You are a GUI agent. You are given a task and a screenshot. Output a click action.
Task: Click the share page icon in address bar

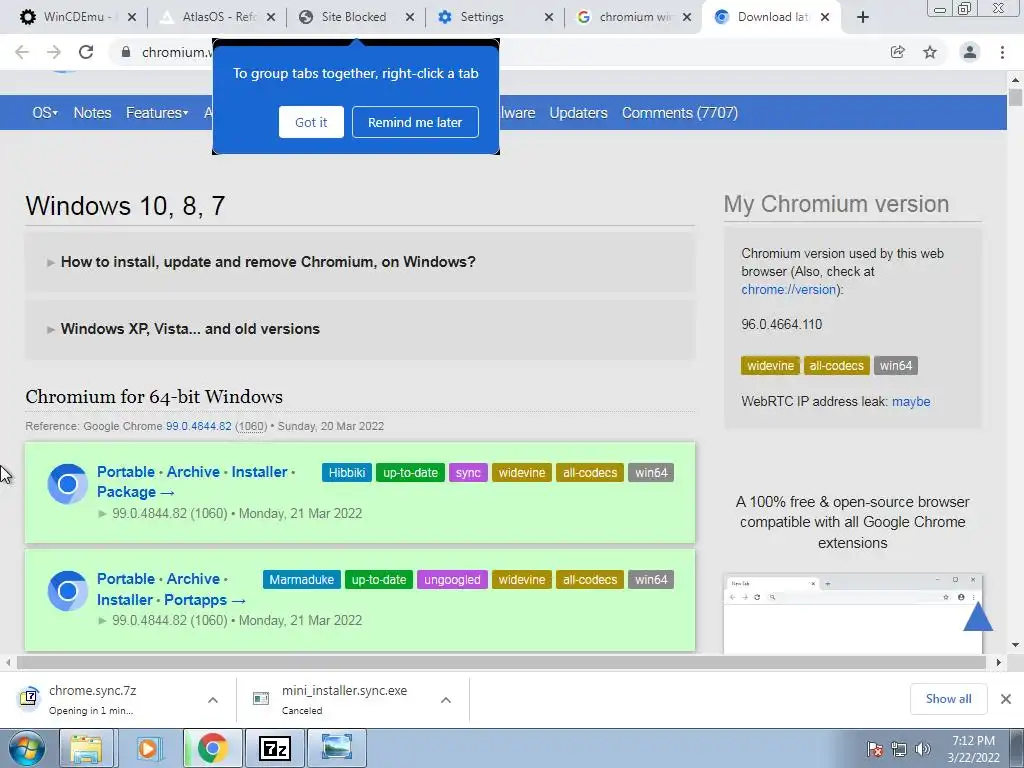(x=898, y=52)
